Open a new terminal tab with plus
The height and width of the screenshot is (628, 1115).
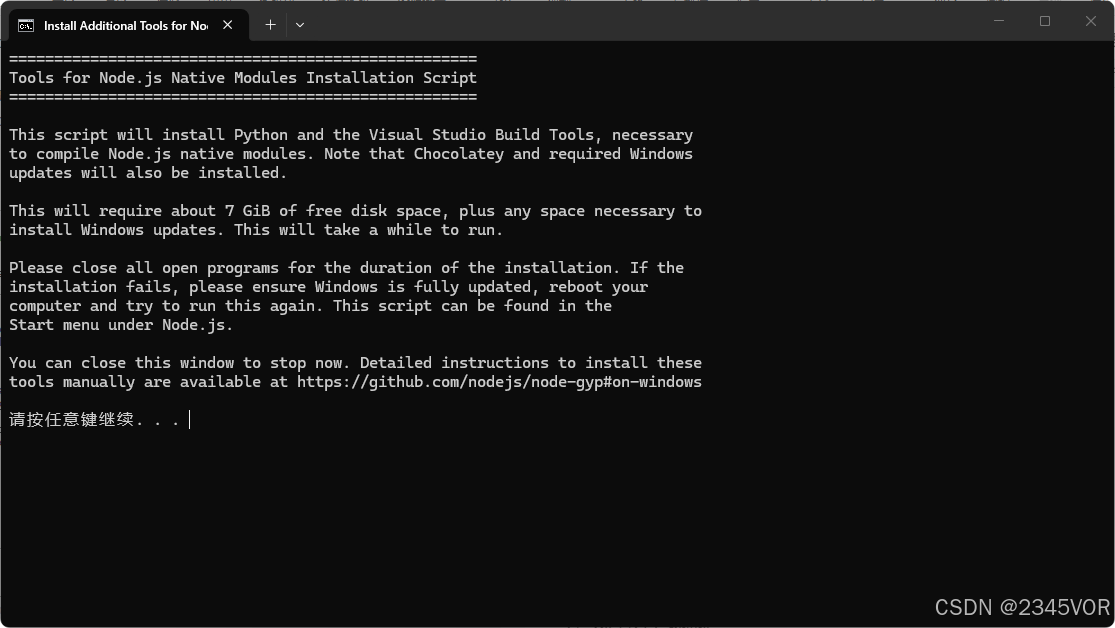[x=270, y=25]
